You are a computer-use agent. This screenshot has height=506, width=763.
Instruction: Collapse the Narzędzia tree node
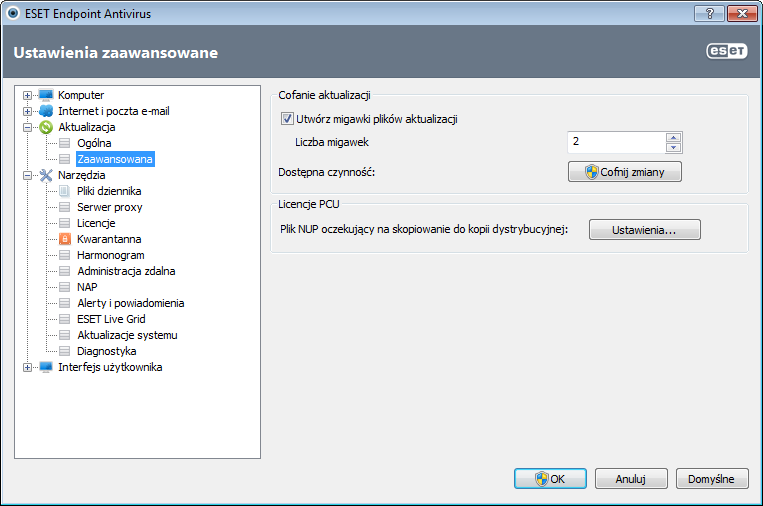pos(27,176)
